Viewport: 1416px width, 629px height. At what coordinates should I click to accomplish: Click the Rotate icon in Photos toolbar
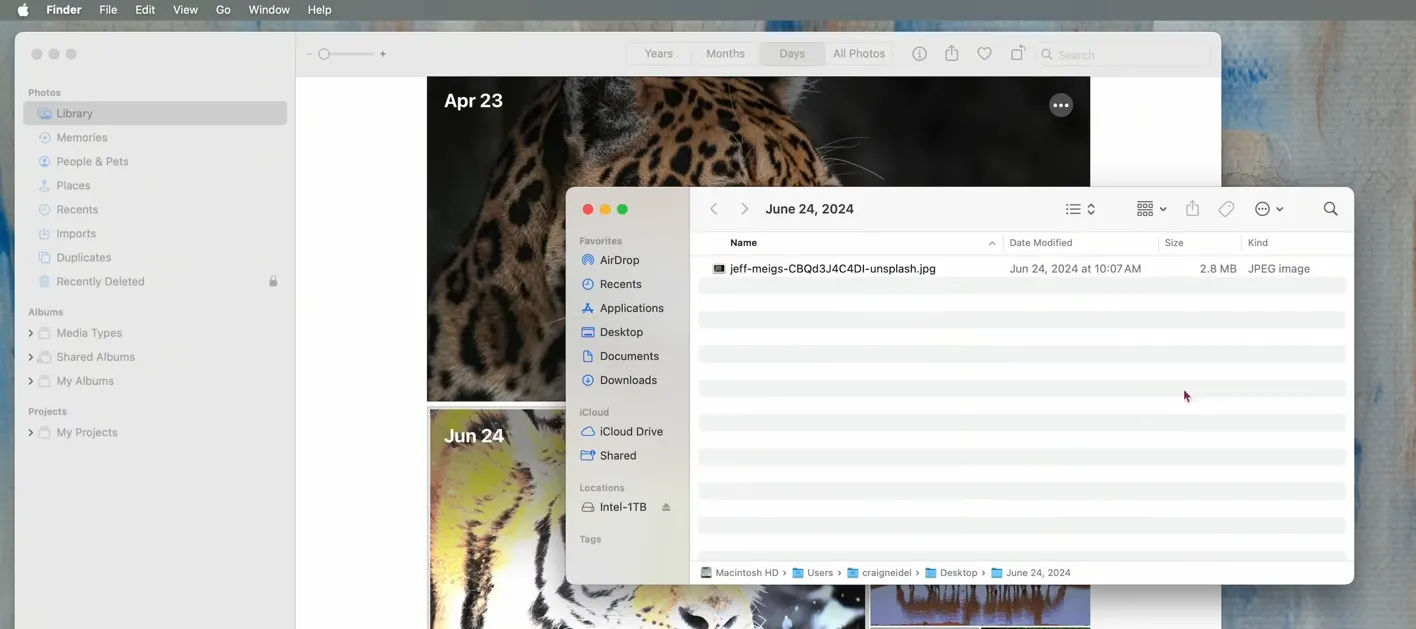[x=1017, y=54]
